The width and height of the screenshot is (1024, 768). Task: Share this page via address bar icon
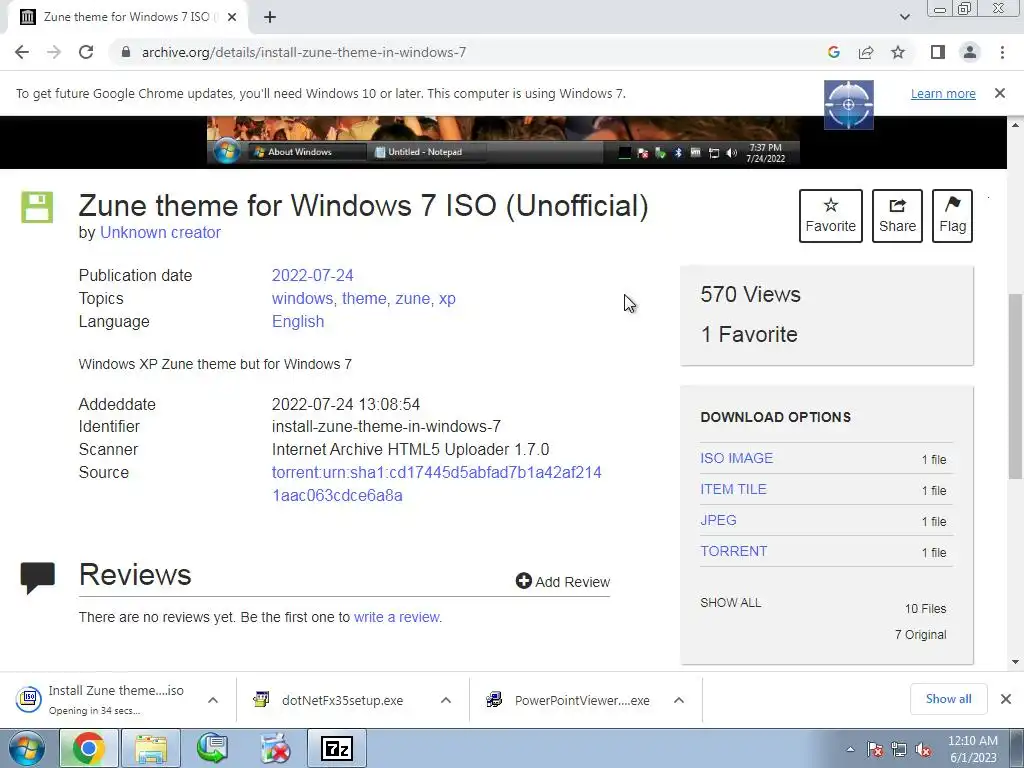click(x=866, y=52)
